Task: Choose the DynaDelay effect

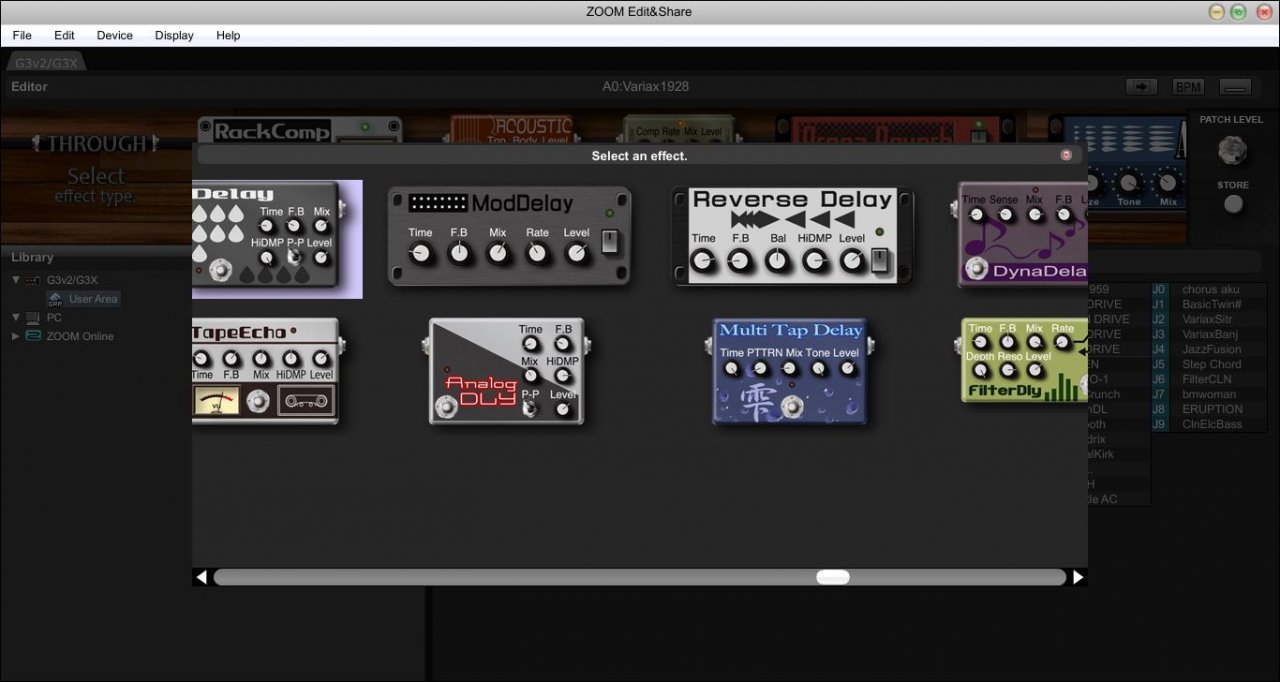Action: point(1022,234)
